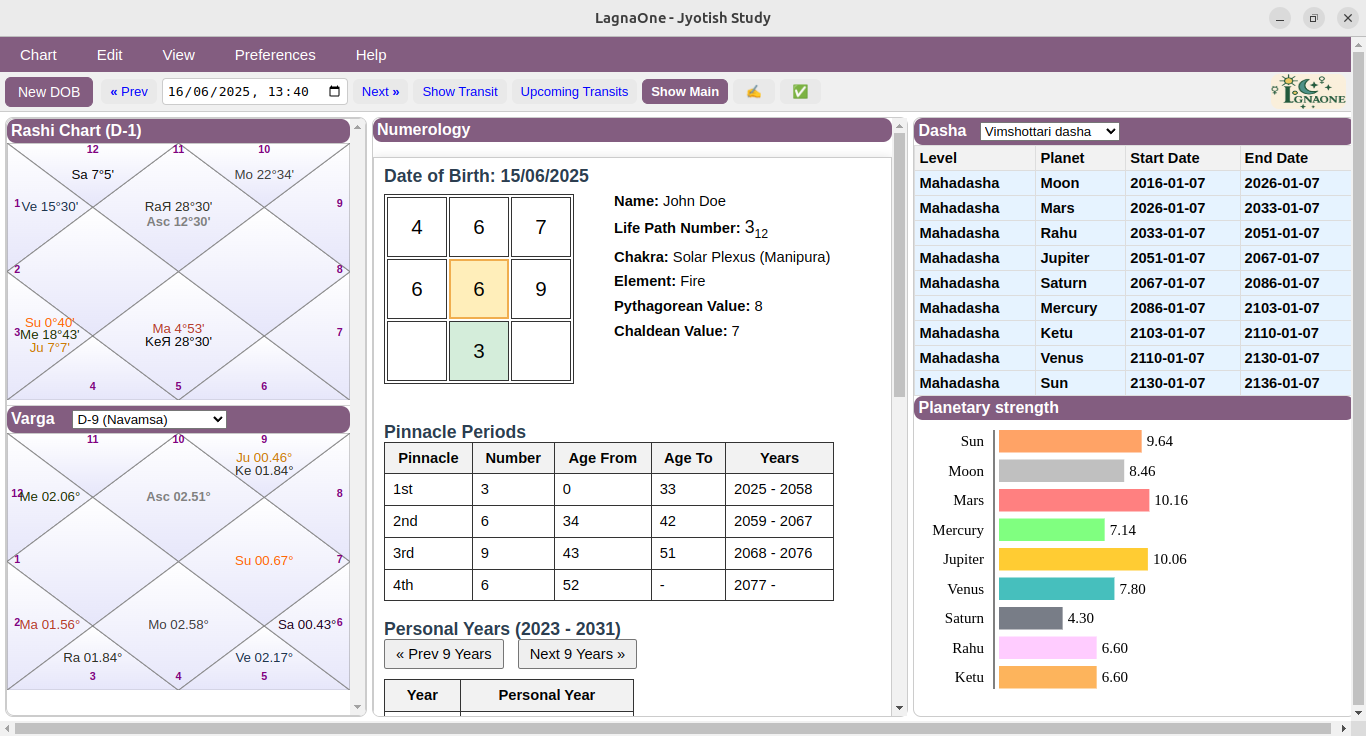Open the Preferences menu

[275, 55]
